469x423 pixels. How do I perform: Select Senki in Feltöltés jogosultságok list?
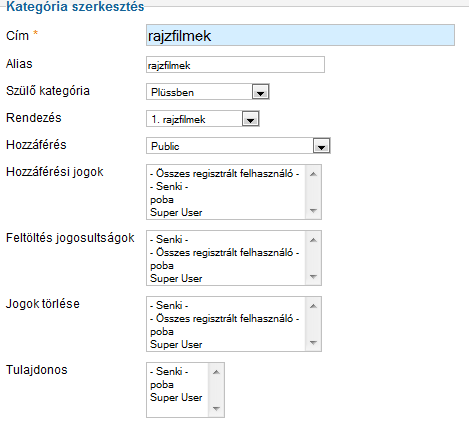pyautogui.click(x=169, y=239)
